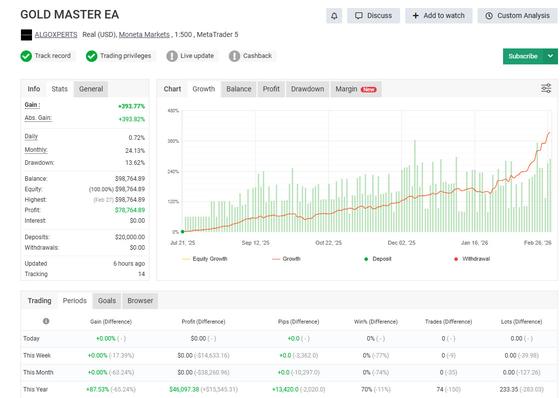Viewport: 560px width, 398px height.
Task: Open the Goals tab
Action: [107, 301]
